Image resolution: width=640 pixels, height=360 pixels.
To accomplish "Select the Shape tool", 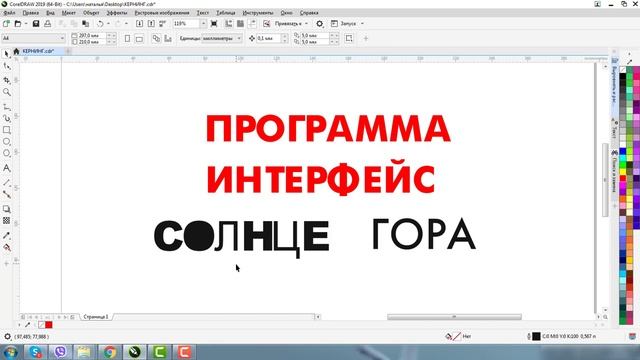I will [7, 66].
